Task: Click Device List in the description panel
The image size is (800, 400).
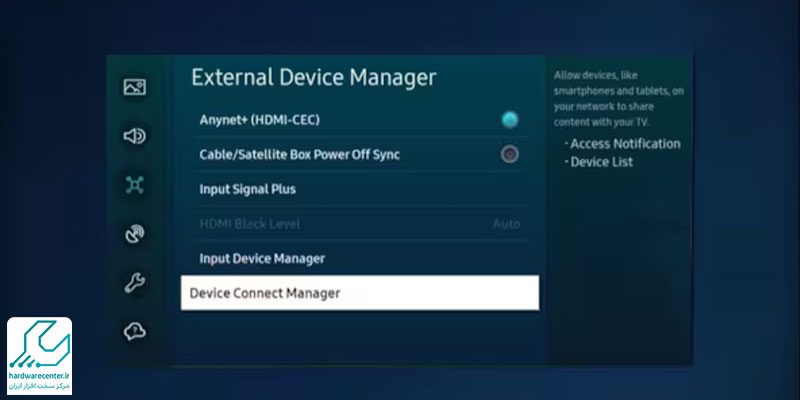Action: tap(601, 162)
